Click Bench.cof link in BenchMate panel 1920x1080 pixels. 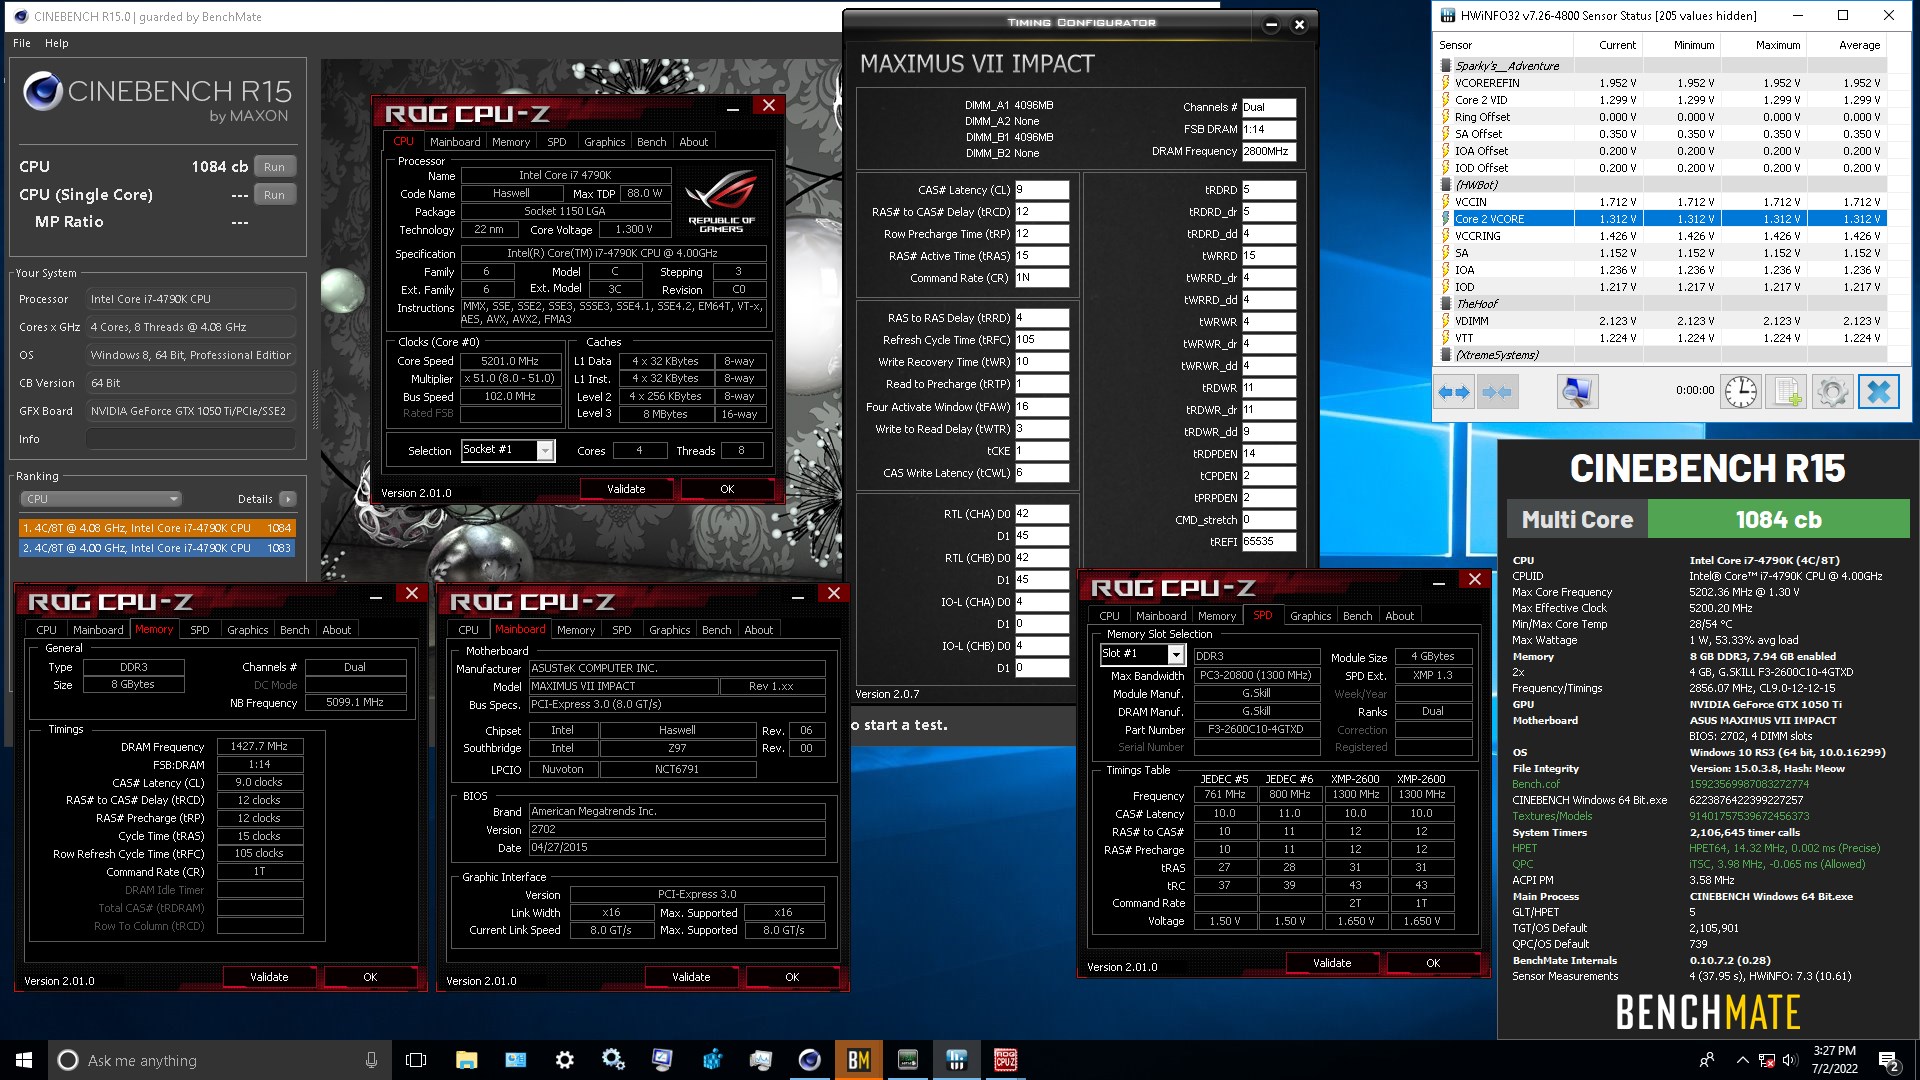1535,785
